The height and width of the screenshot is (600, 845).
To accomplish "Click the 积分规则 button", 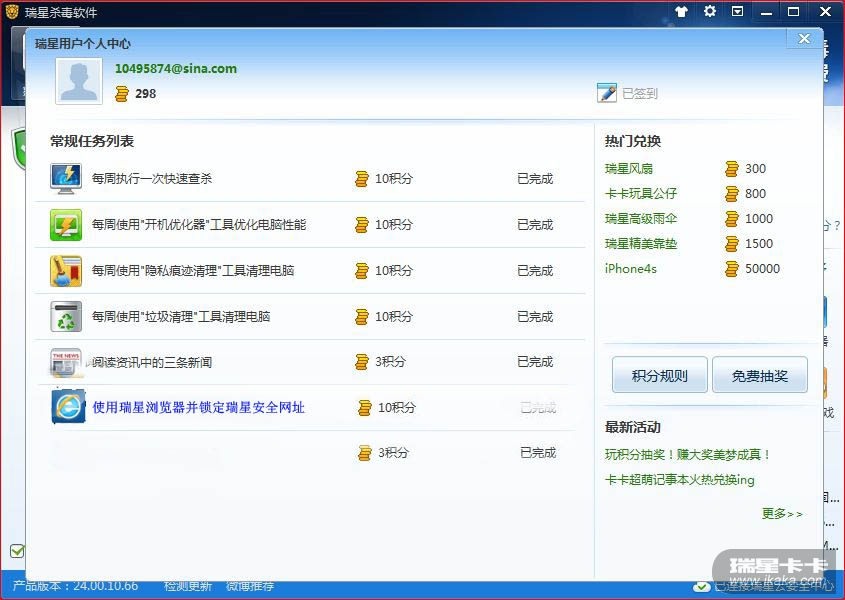I will tap(660, 375).
